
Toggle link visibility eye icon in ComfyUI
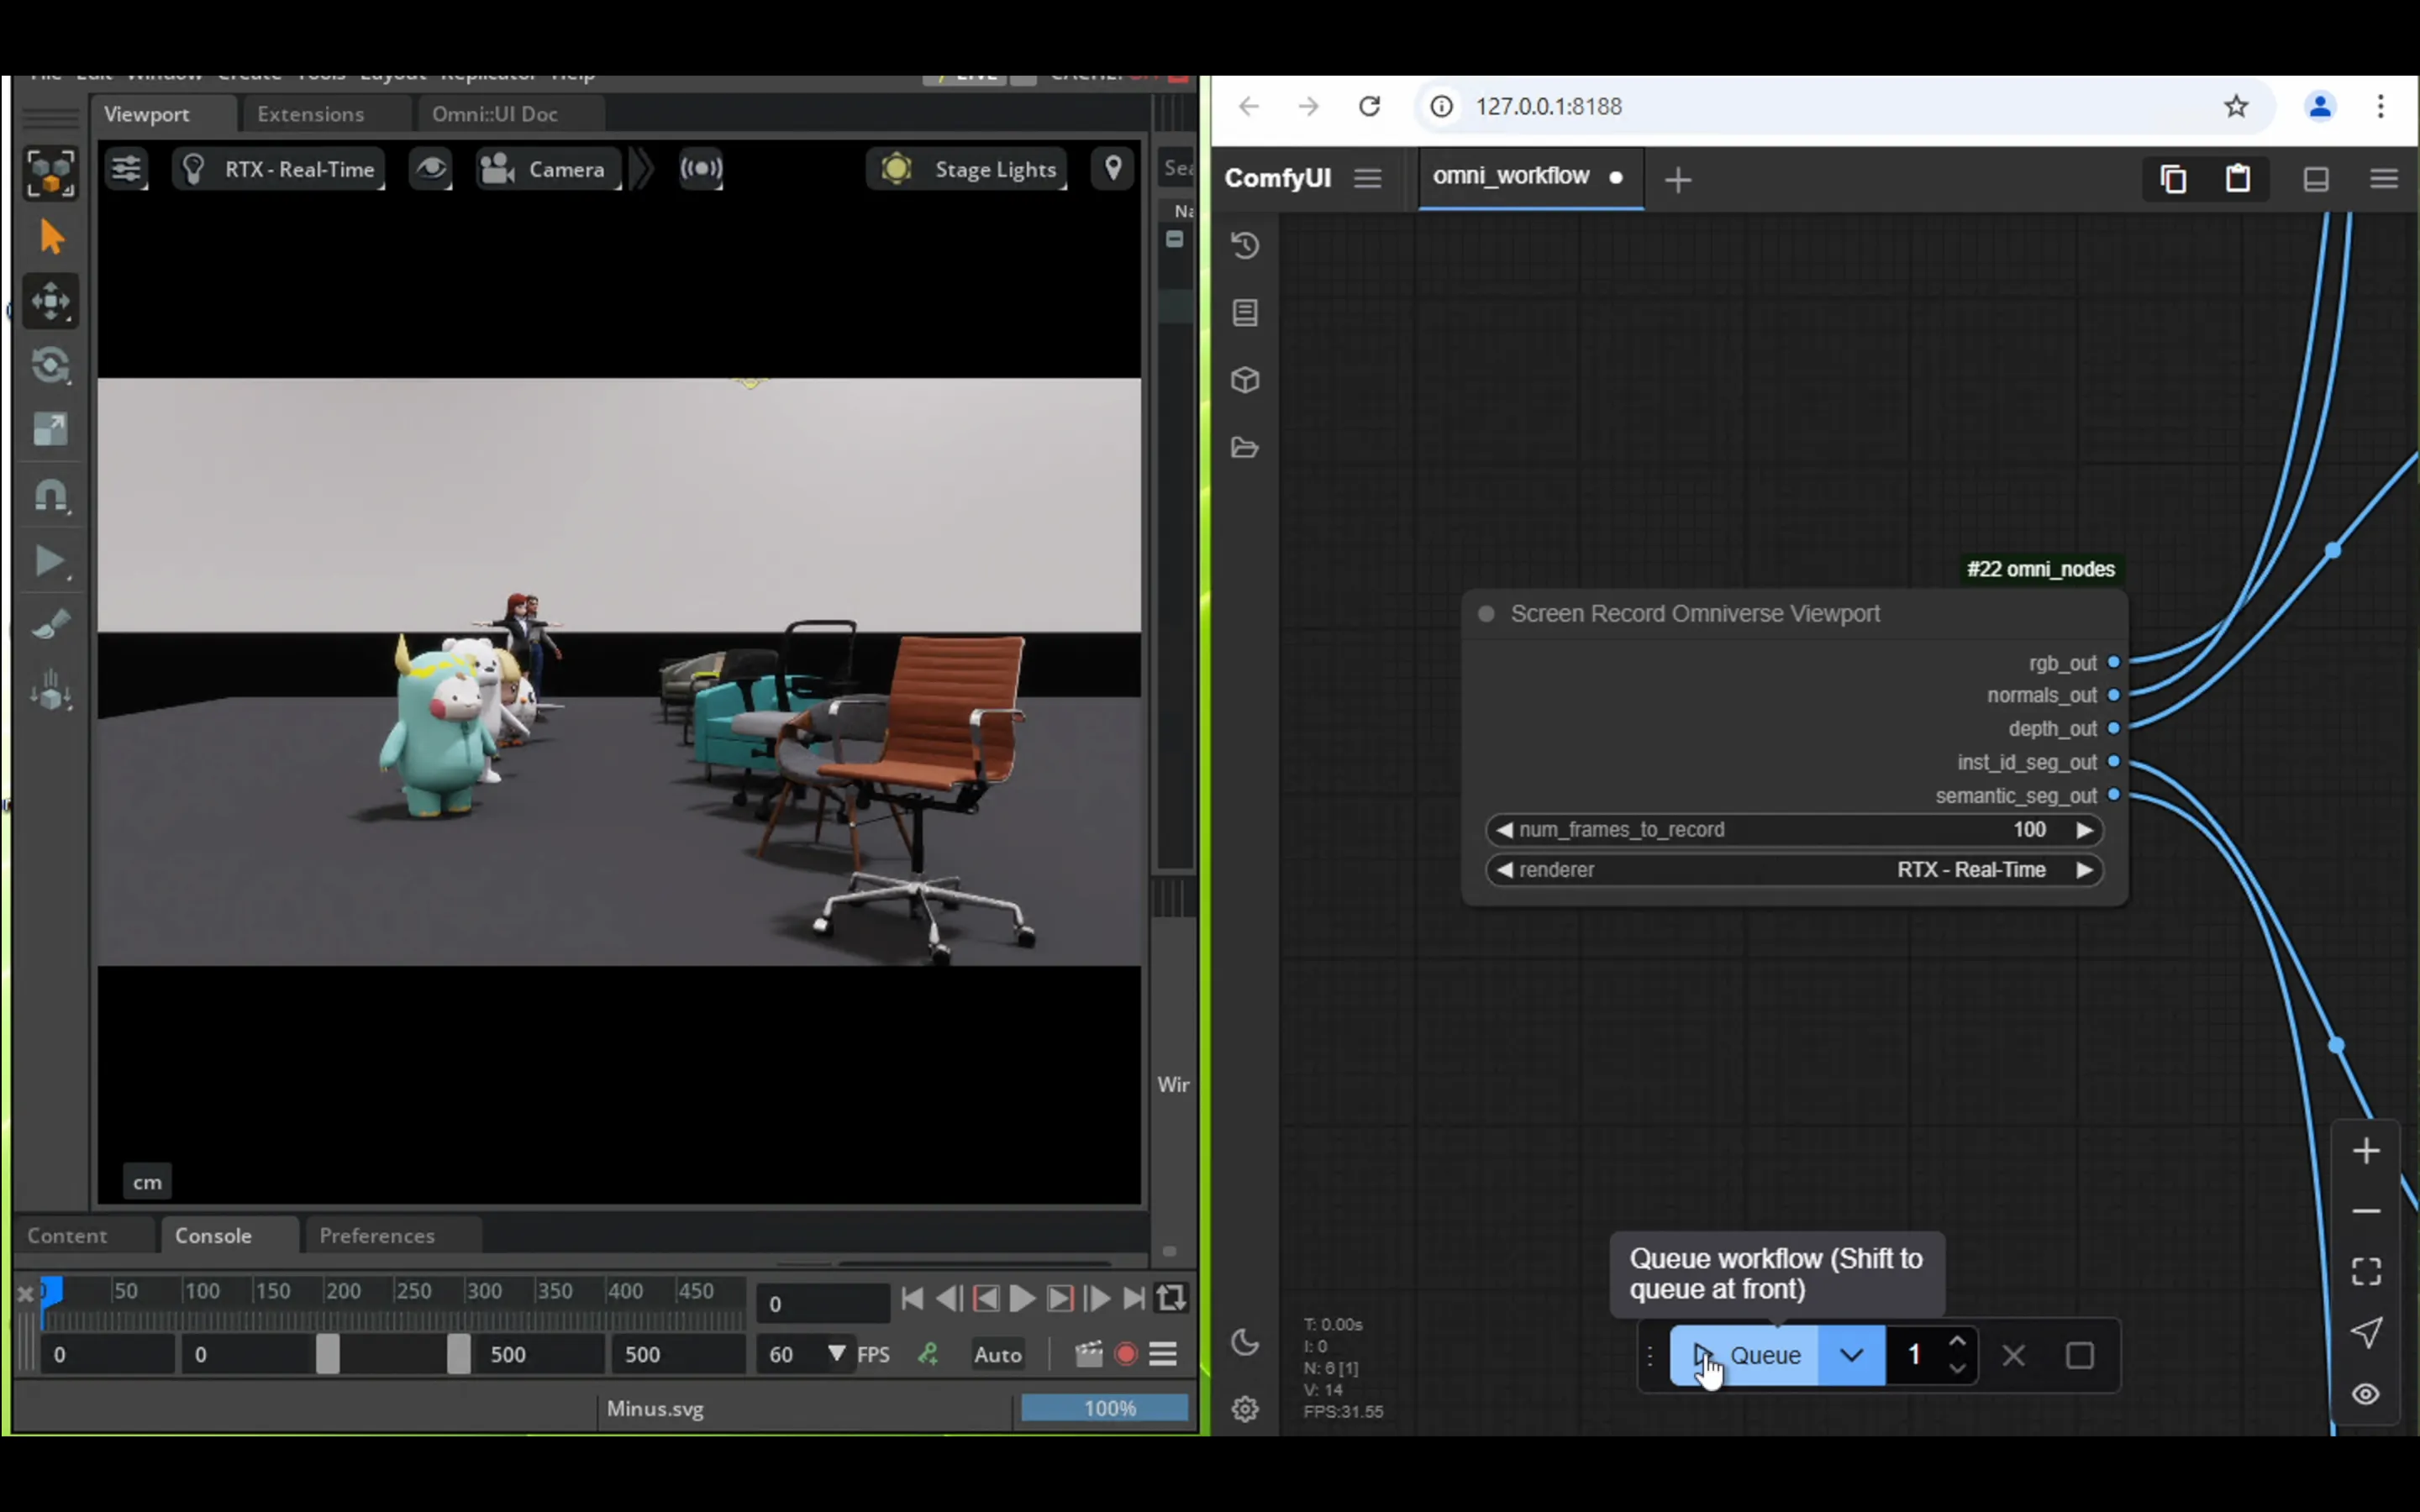[x=2365, y=1394]
